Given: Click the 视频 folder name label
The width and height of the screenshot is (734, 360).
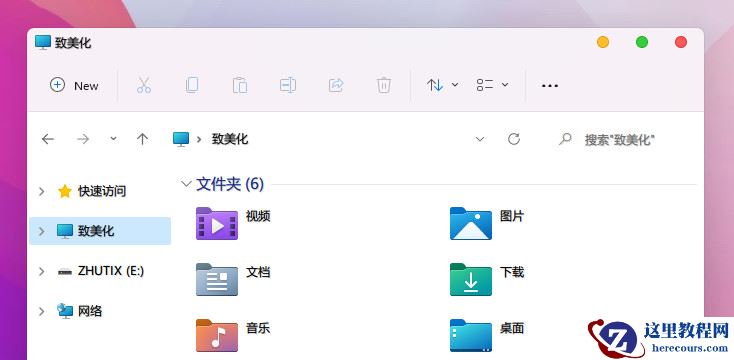Looking at the screenshot, I should pyautogui.click(x=258, y=216).
